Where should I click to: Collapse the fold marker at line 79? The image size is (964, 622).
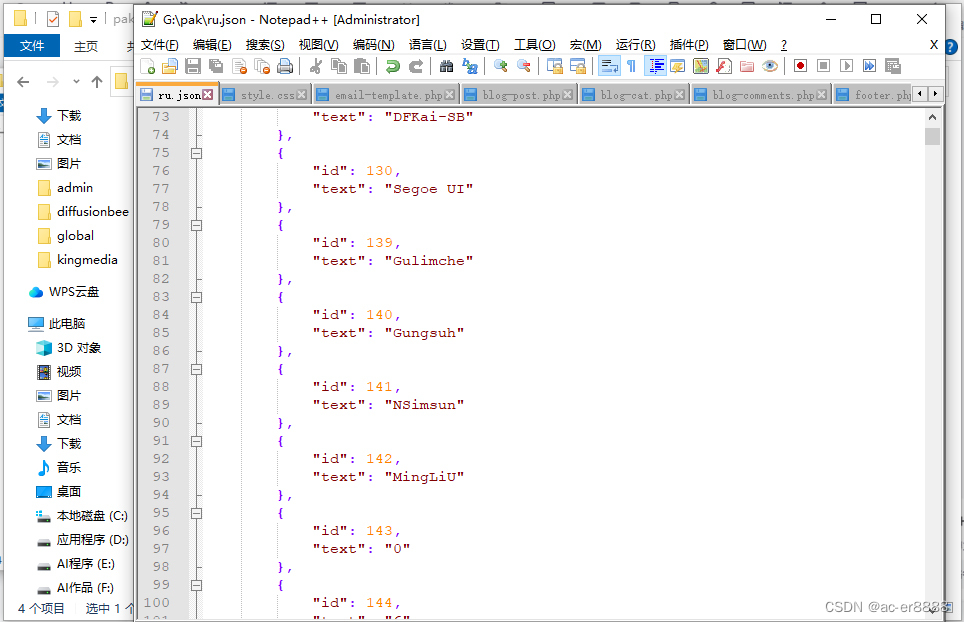(196, 225)
